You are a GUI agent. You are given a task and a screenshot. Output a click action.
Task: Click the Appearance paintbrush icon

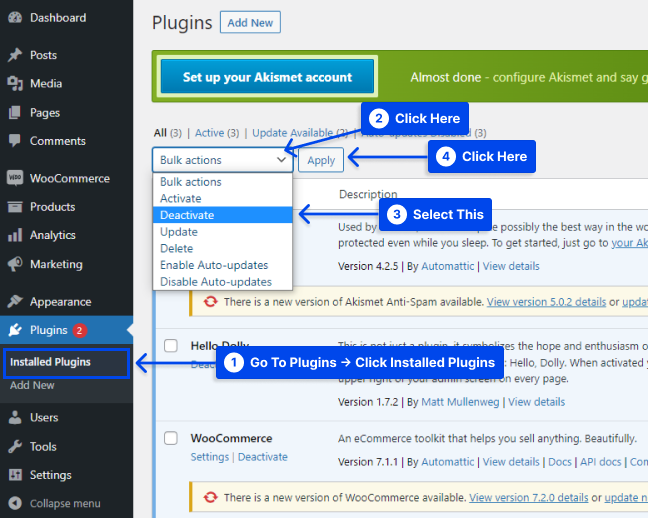[x=15, y=301]
